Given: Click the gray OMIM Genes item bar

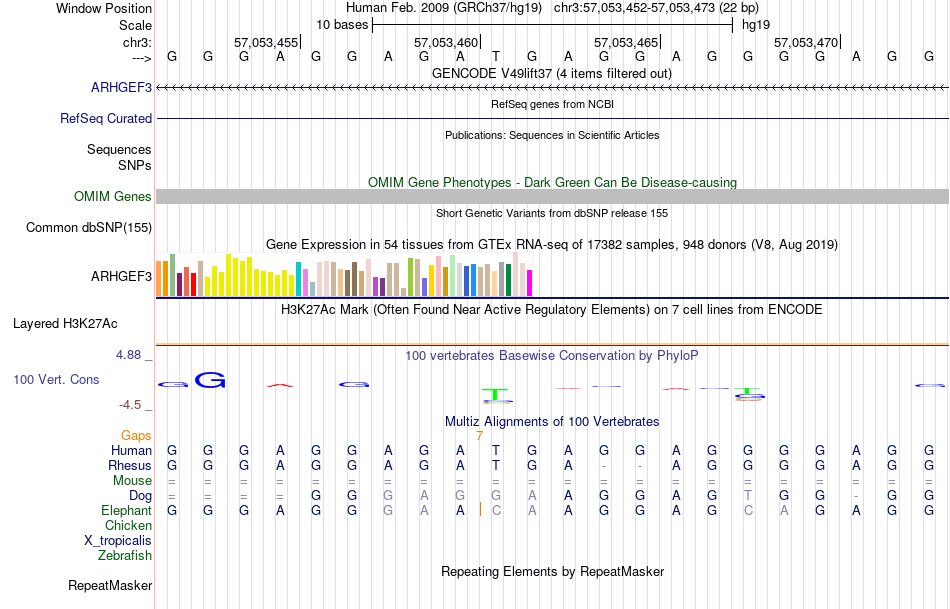Looking at the screenshot, I should pos(552,196).
